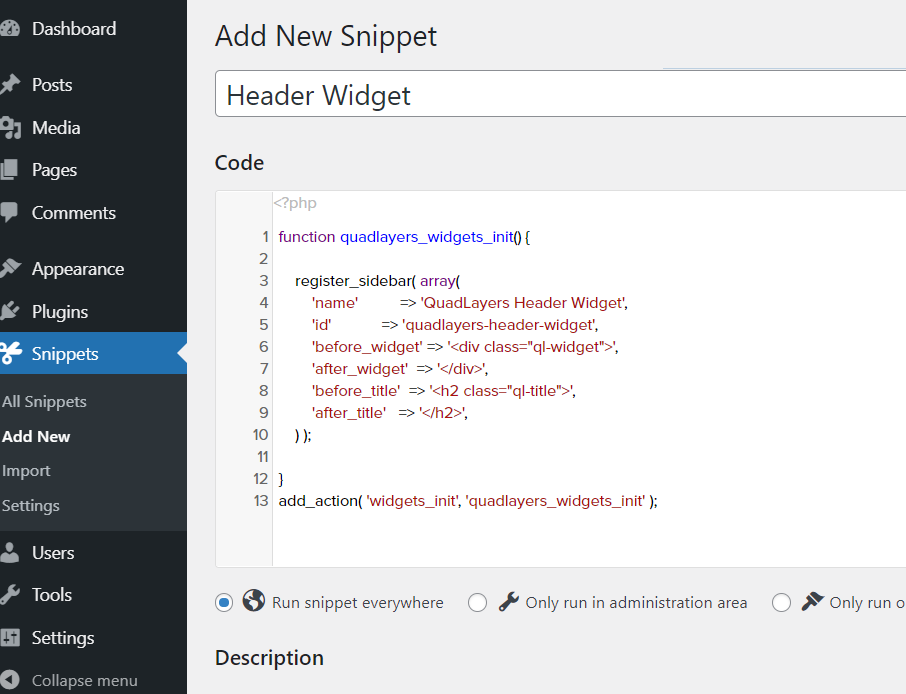Click the Comments speech bubble icon
The image size is (906, 694).
coord(9,212)
